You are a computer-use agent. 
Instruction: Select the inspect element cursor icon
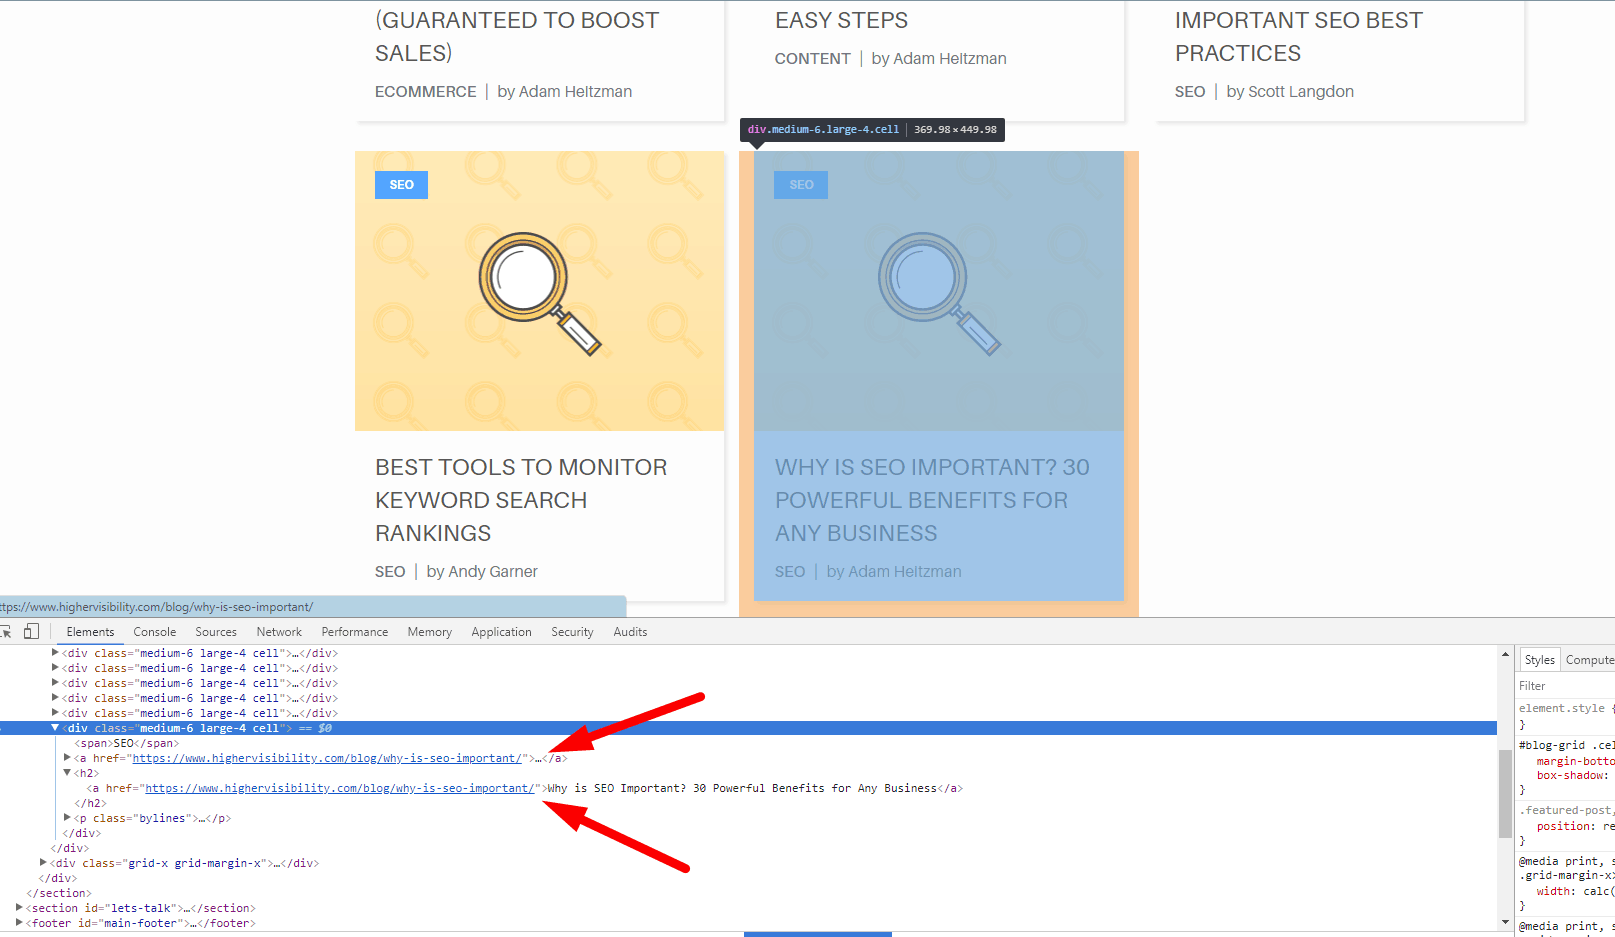pos(8,630)
